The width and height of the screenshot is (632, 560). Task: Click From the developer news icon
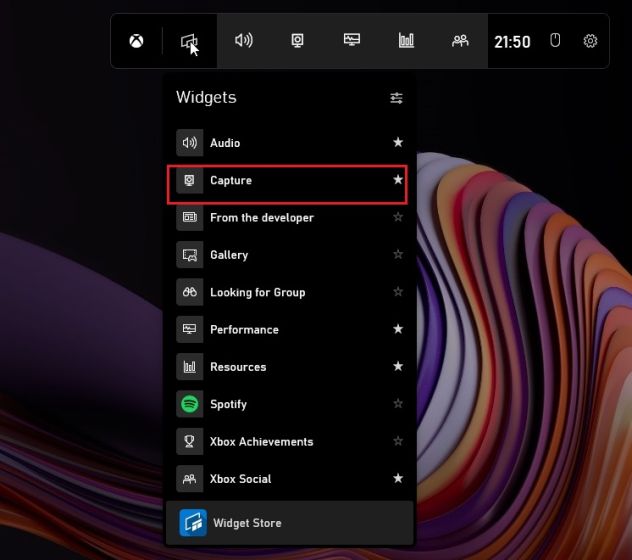point(189,217)
